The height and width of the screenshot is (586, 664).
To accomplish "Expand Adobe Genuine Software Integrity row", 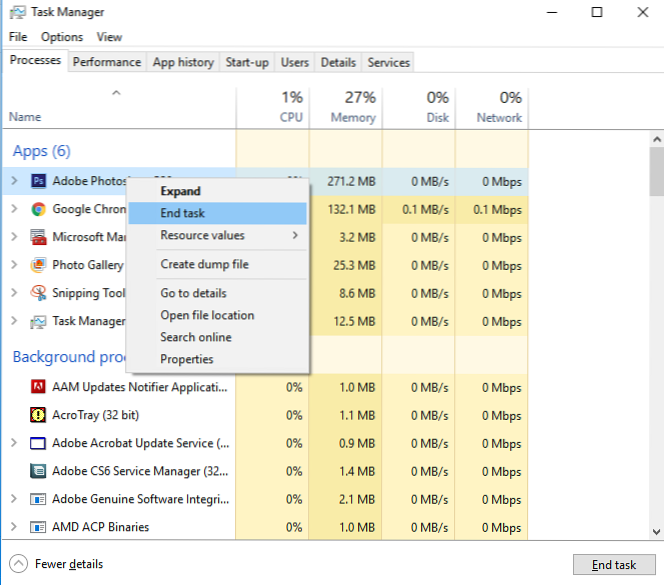I will pos(14,499).
